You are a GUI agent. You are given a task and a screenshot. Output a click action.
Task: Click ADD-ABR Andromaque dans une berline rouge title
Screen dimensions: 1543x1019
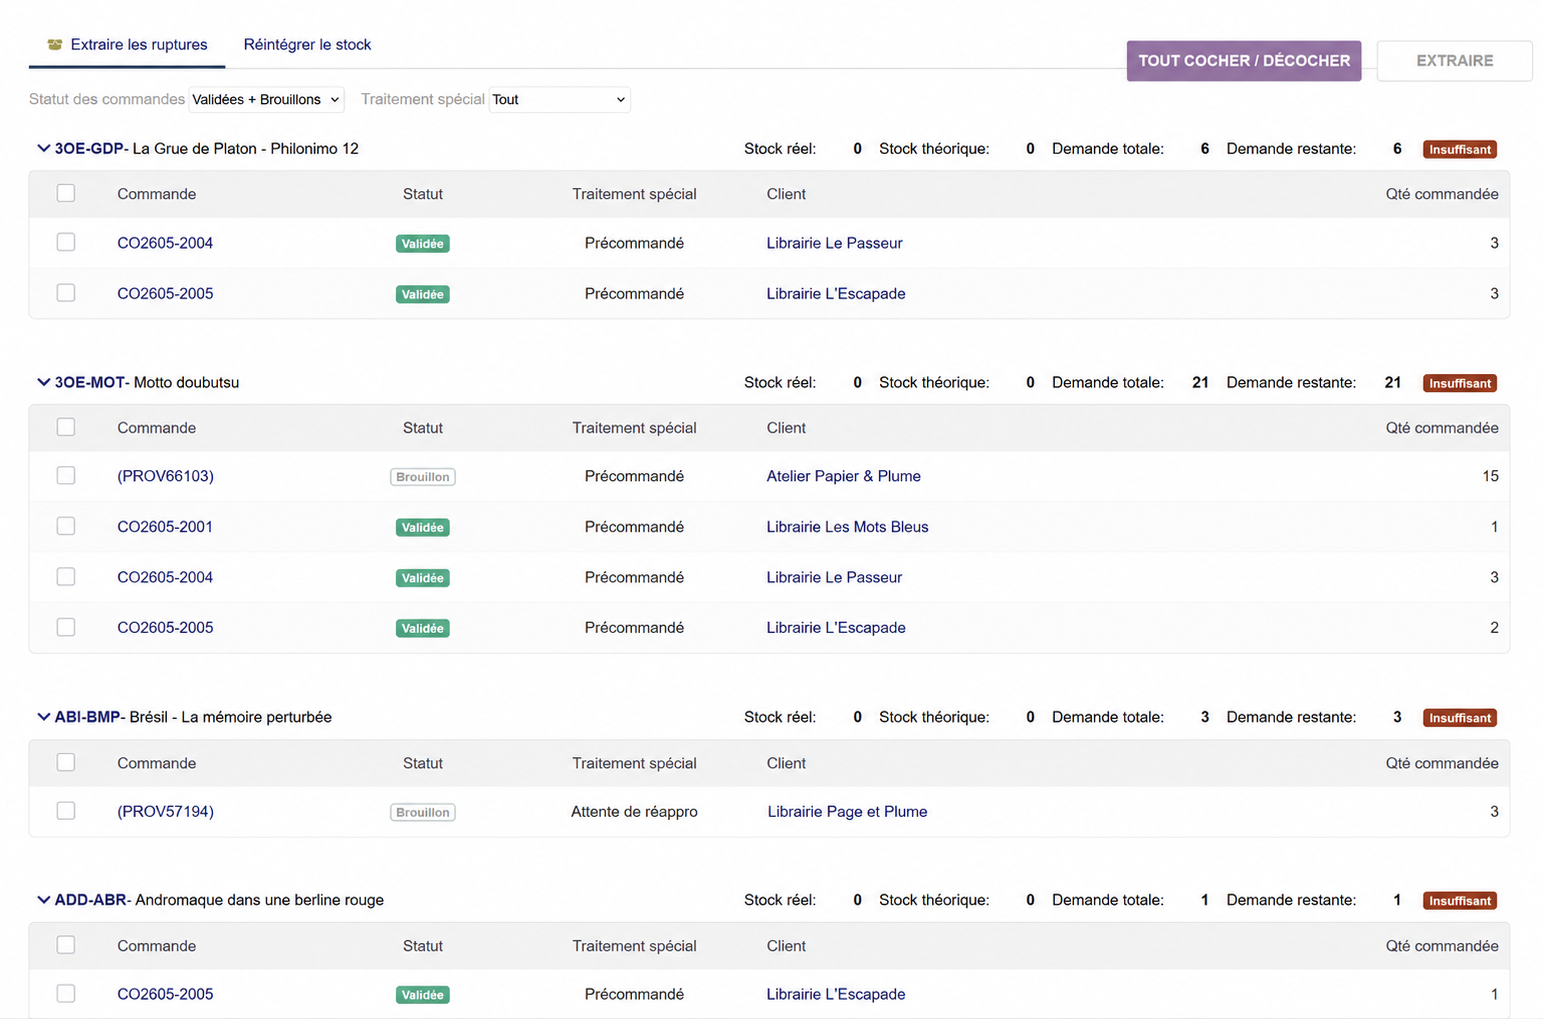pyautogui.click(x=219, y=900)
